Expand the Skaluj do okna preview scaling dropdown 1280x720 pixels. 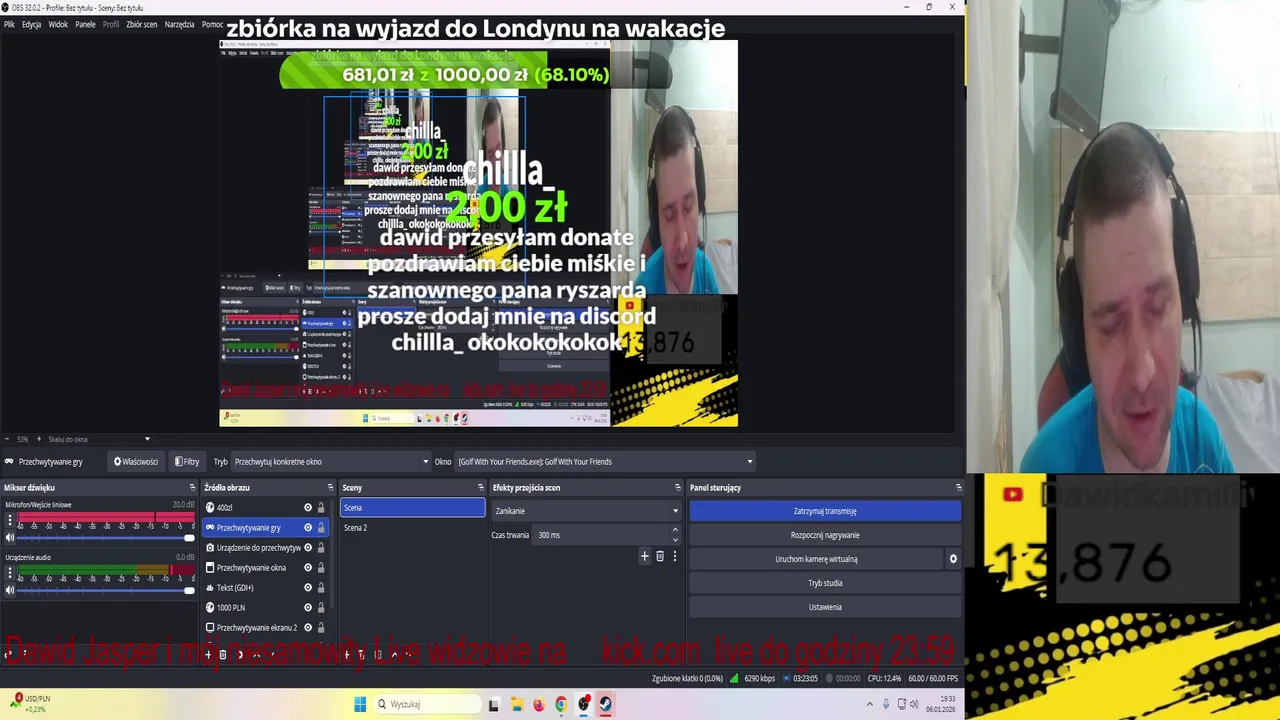click(x=98, y=439)
